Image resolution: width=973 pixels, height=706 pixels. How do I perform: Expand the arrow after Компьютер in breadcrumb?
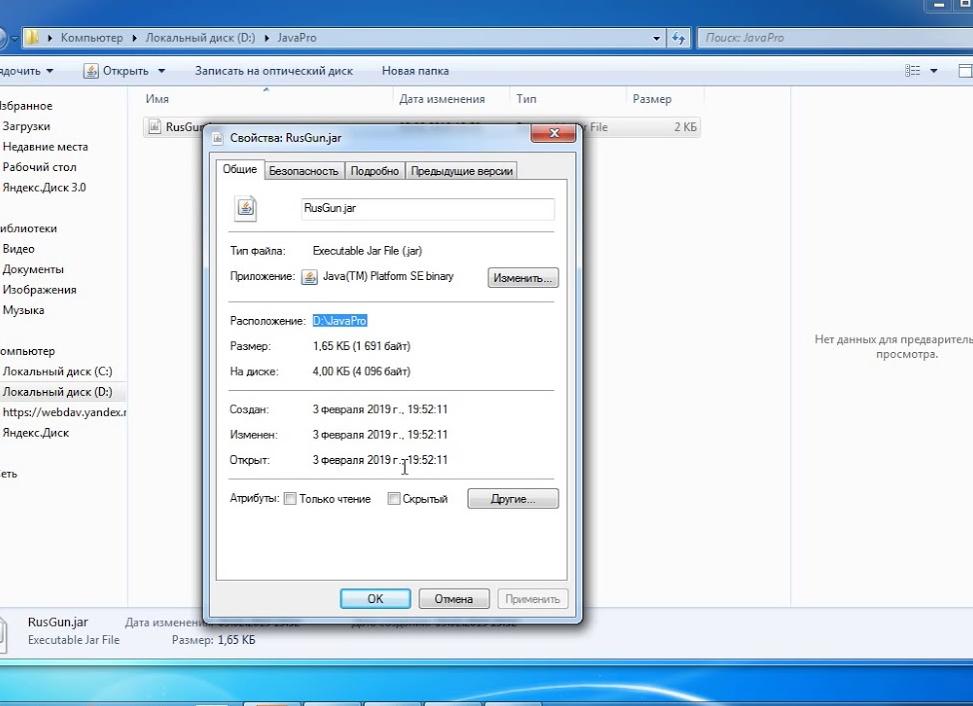pos(134,38)
